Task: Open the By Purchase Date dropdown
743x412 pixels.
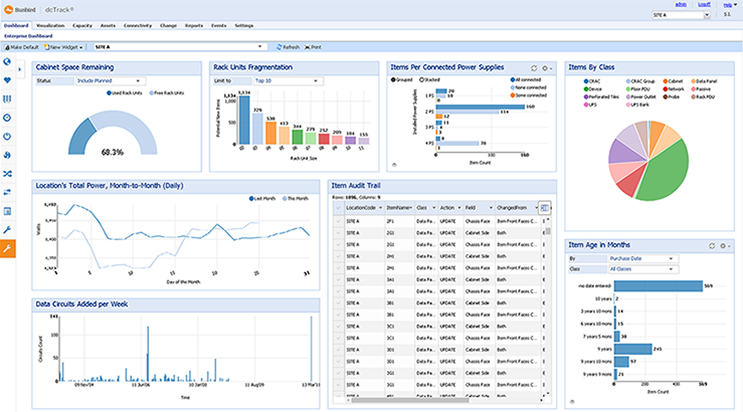Action: coord(643,259)
